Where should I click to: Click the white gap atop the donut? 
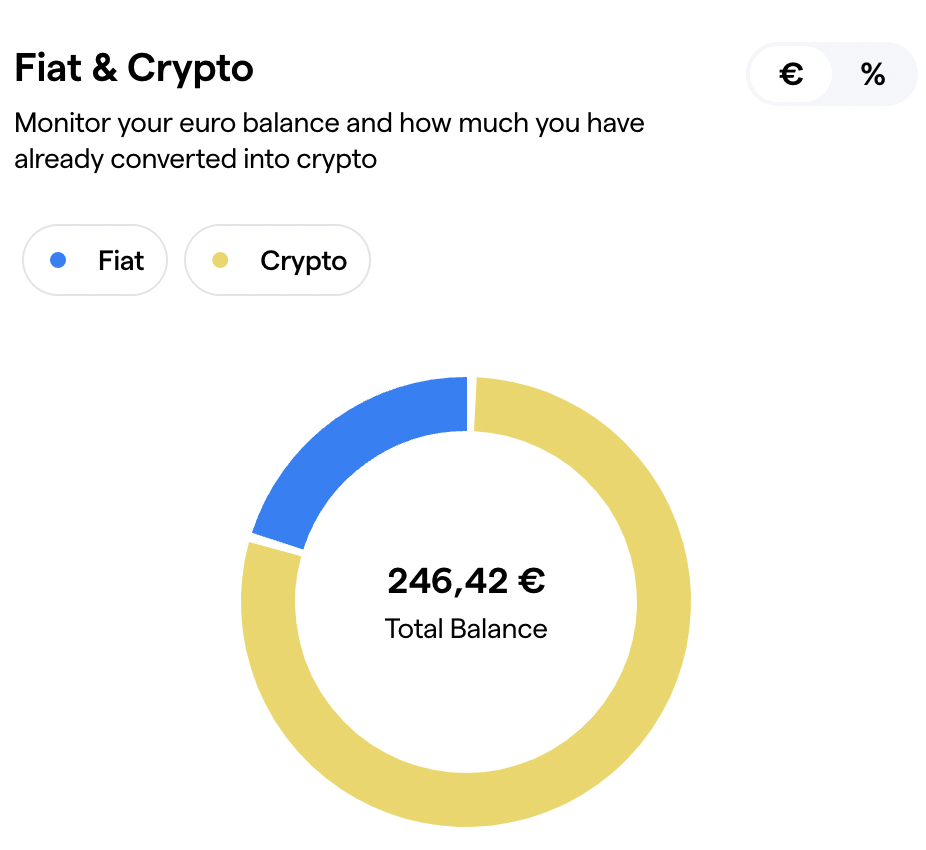pos(471,404)
